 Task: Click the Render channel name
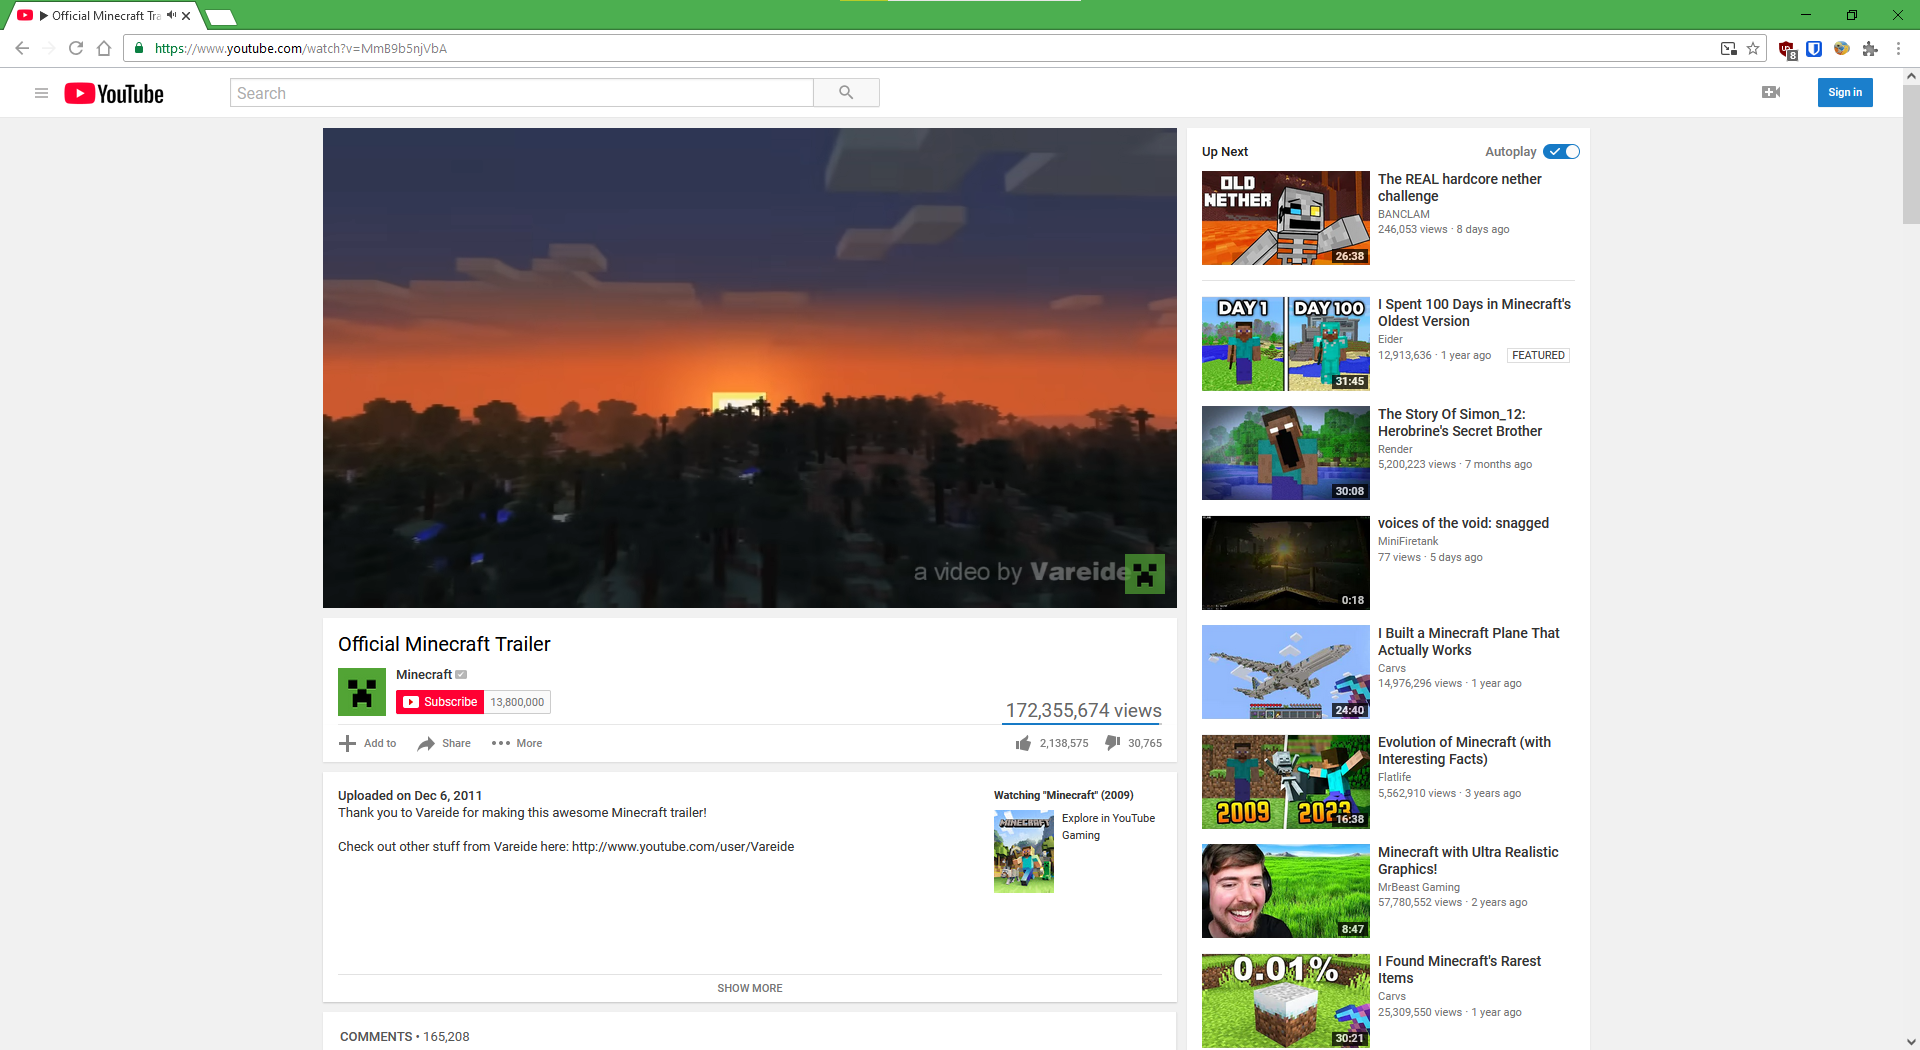[x=1395, y=449]
